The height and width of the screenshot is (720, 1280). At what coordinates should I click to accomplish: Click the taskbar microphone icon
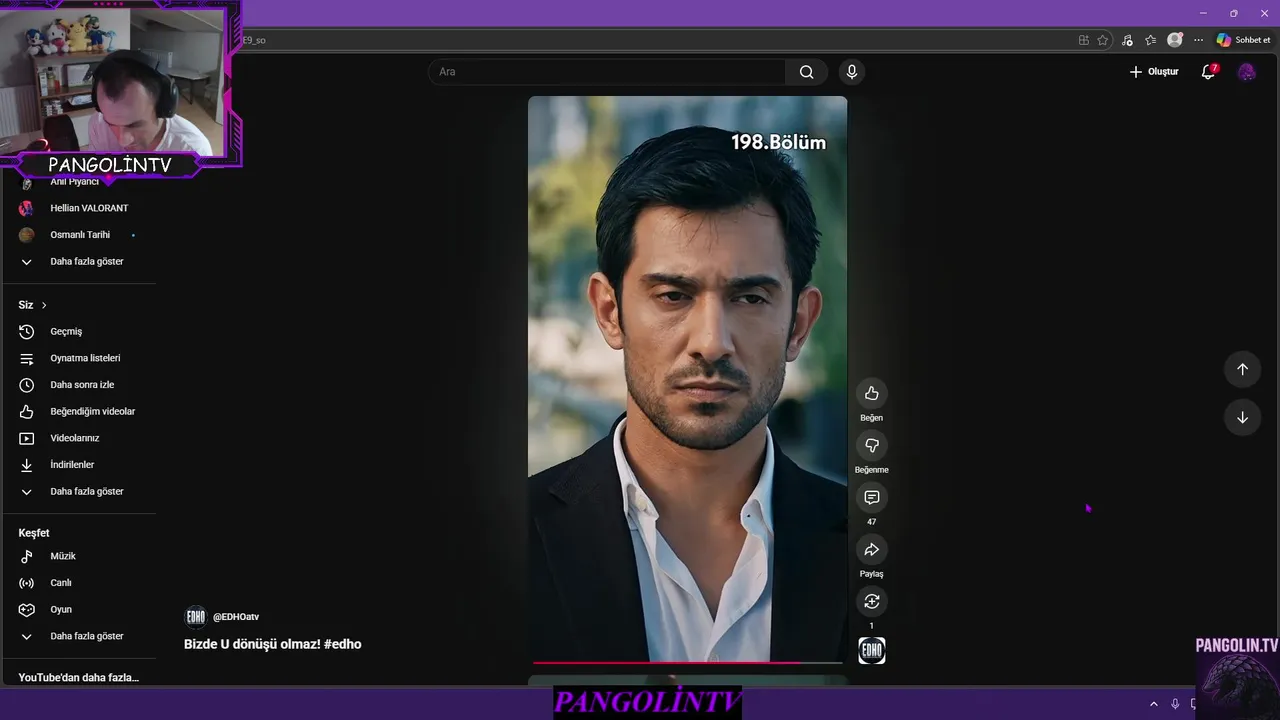point(1175,704)
